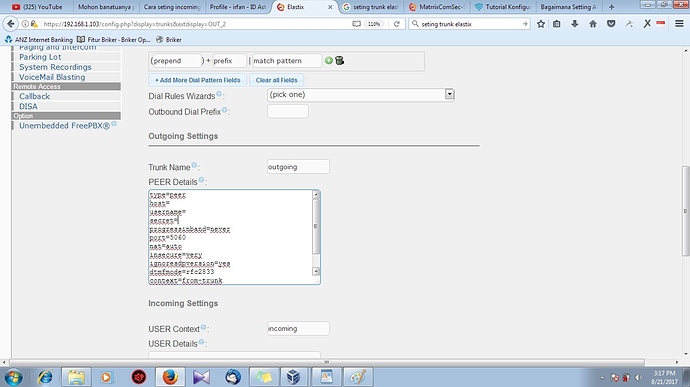Click the 110% zoom indicator
This screenshot has height=387, width=690.
[x=374, y=24]
